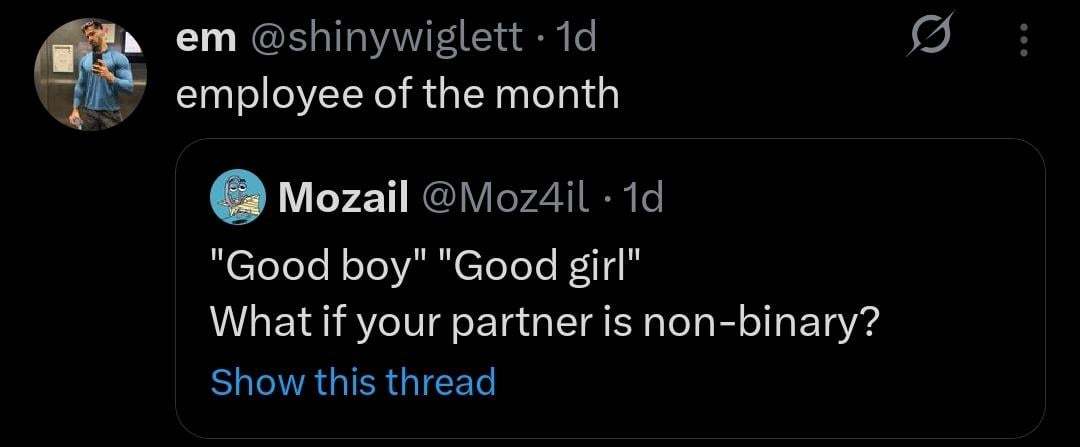Select "What if your partner is non-binary?" line

coord(545,323)
